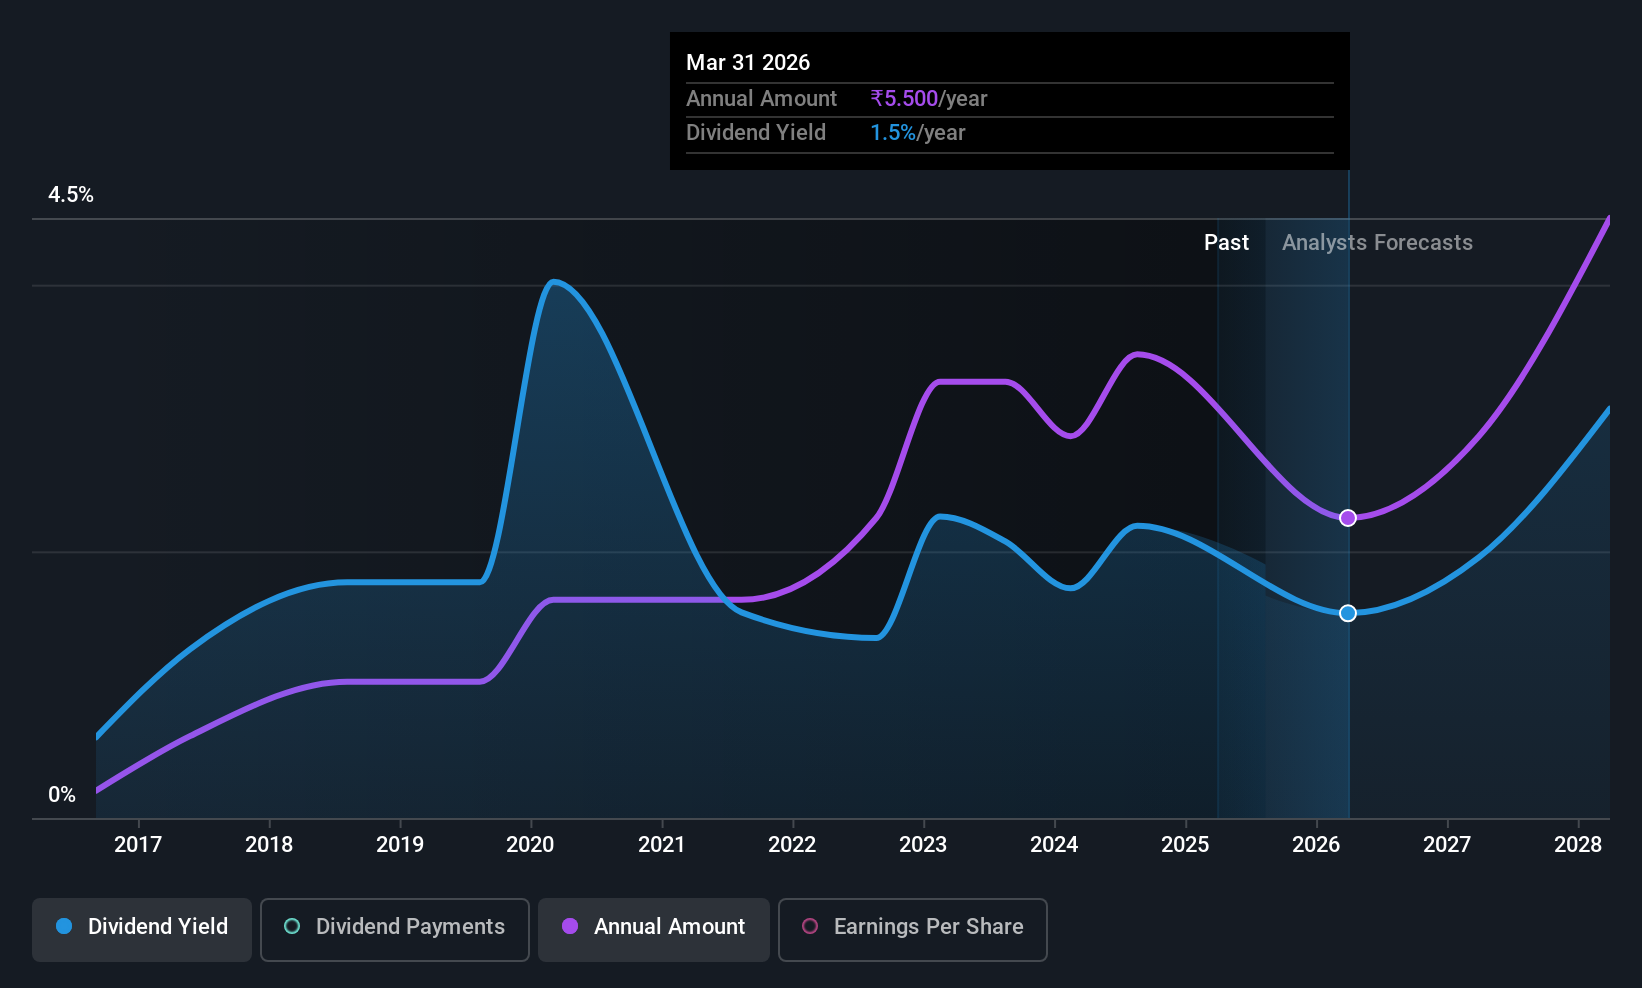Select the blue Dividend Yield data point
The image size is (1642, 988).
(1348, 613)
